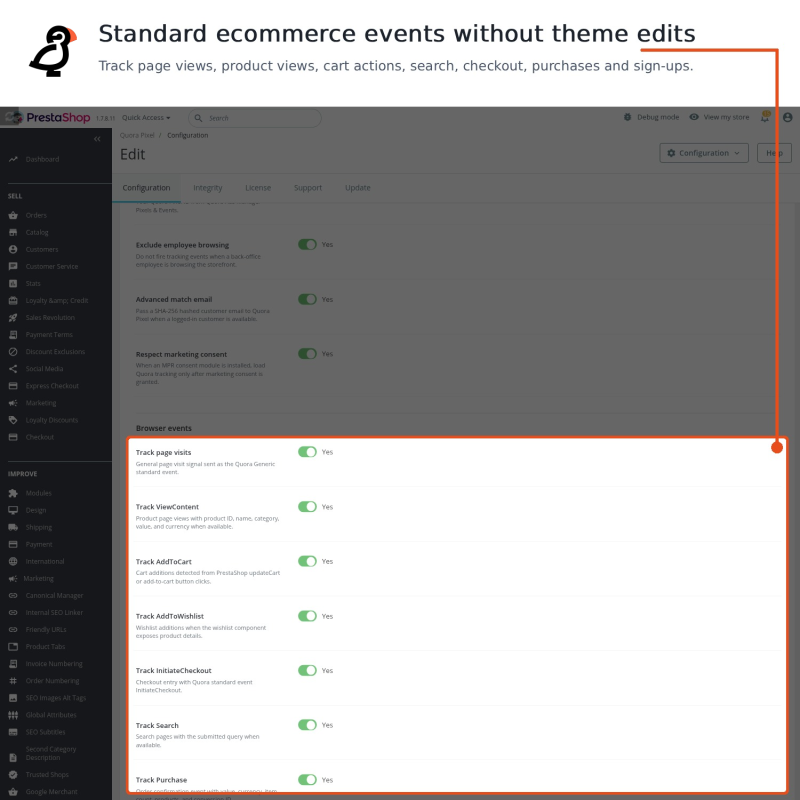The image size is (800, 800).
Task: Collapse the sidebar menu chevrons
Action: [x=97, y=139]
